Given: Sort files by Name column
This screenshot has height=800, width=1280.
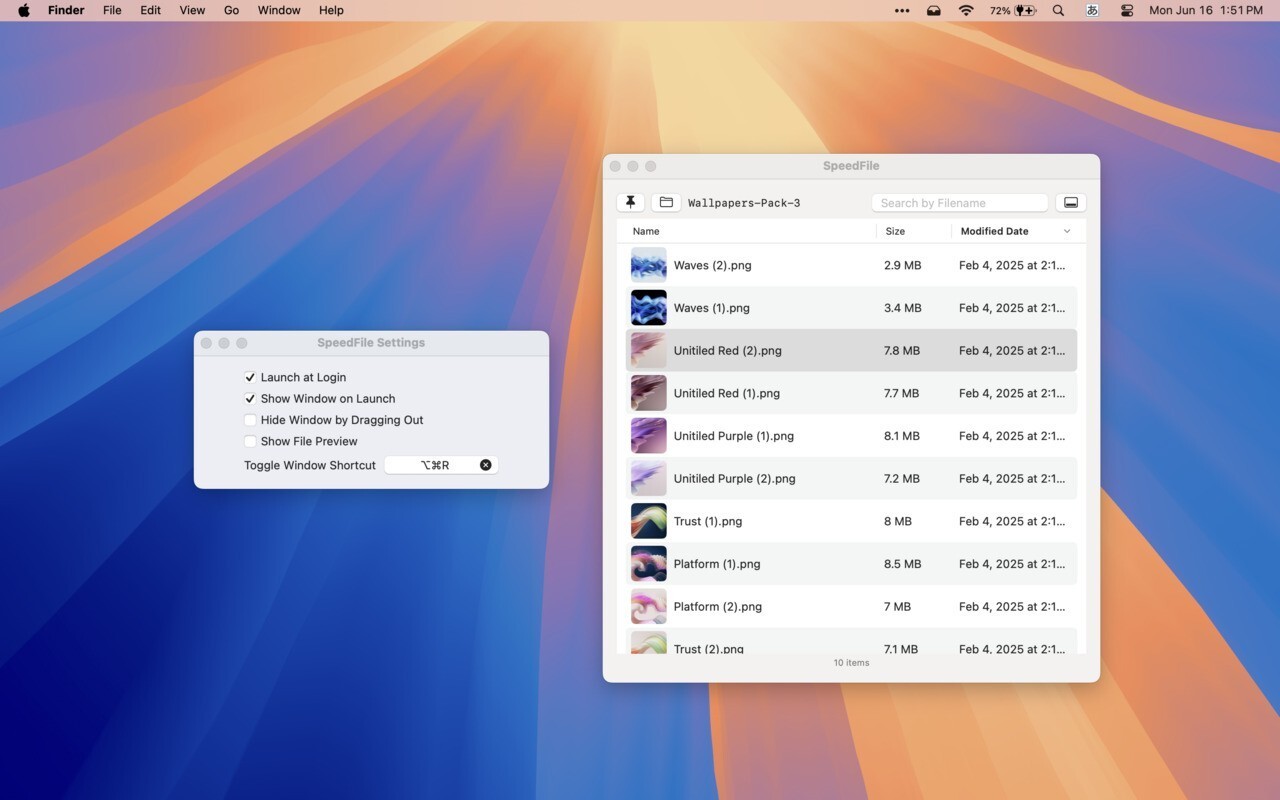Looking at the screenshot, I should coord(646,231).
